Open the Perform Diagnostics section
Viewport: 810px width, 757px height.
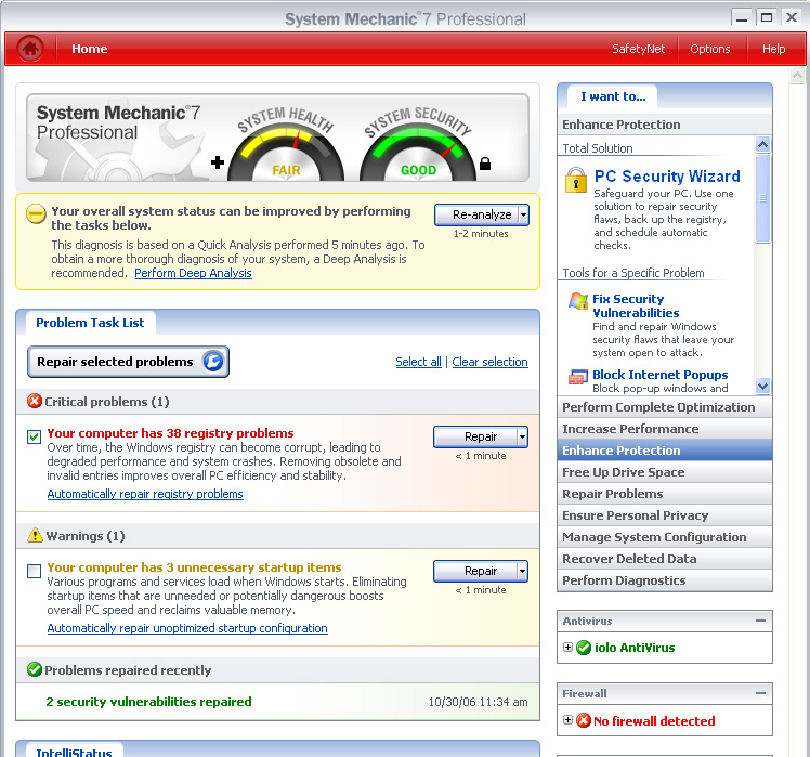[665, 580]
